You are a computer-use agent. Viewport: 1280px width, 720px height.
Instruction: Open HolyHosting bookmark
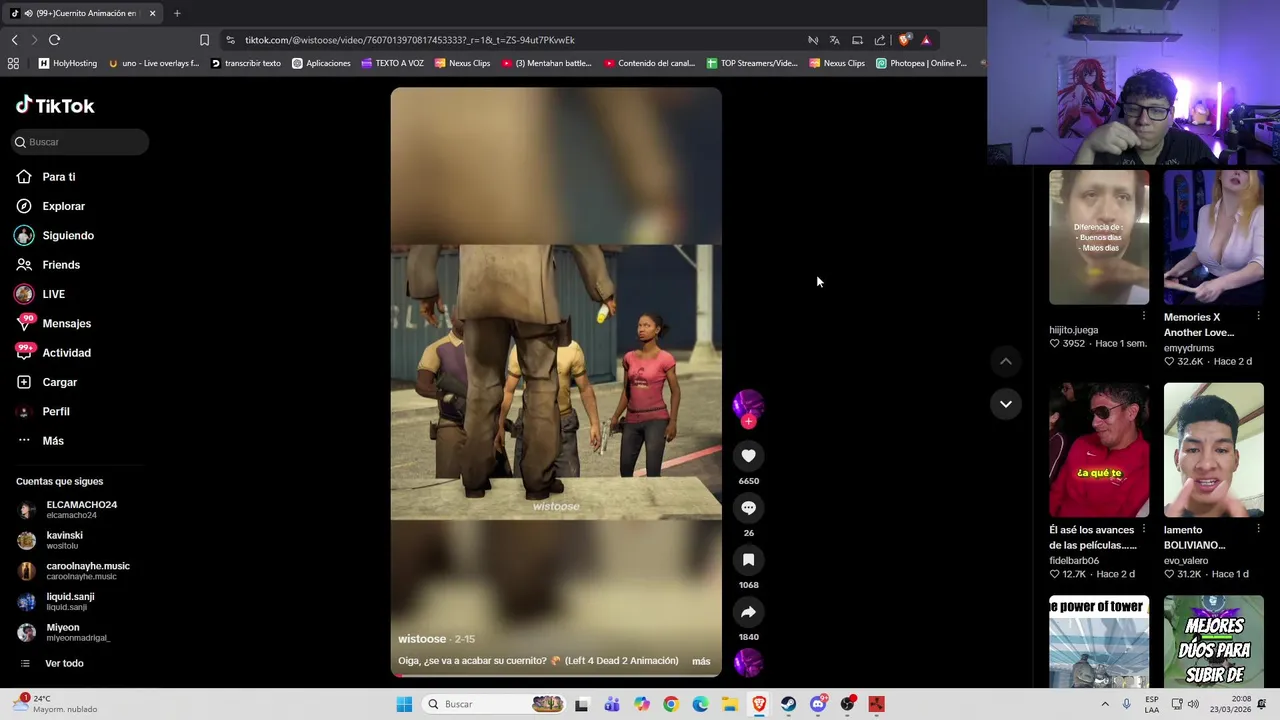pos(67,63)
